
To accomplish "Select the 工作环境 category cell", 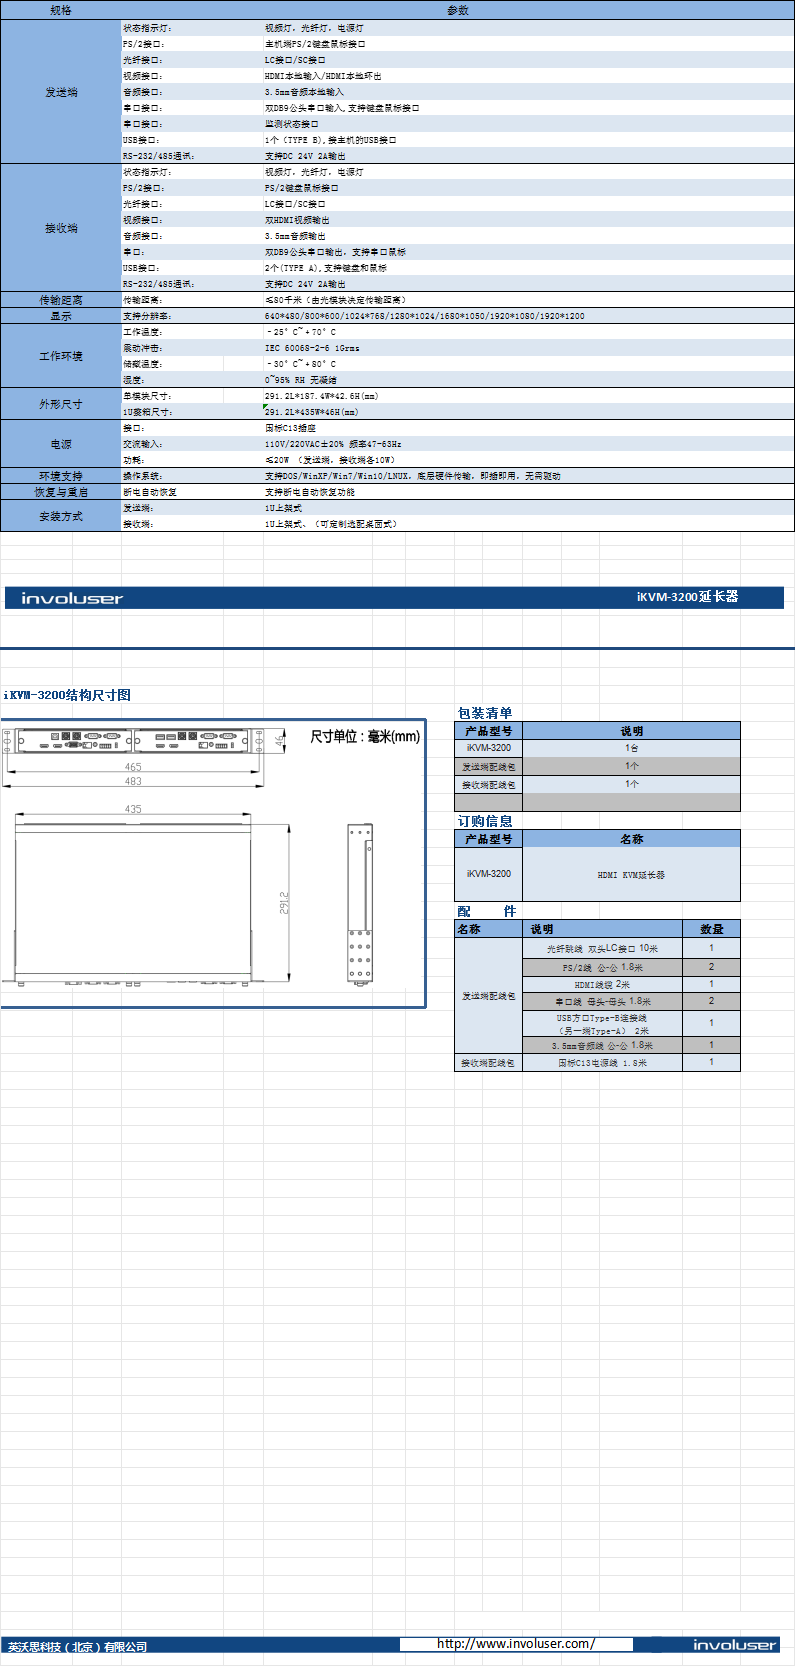I will click(61, 356).
